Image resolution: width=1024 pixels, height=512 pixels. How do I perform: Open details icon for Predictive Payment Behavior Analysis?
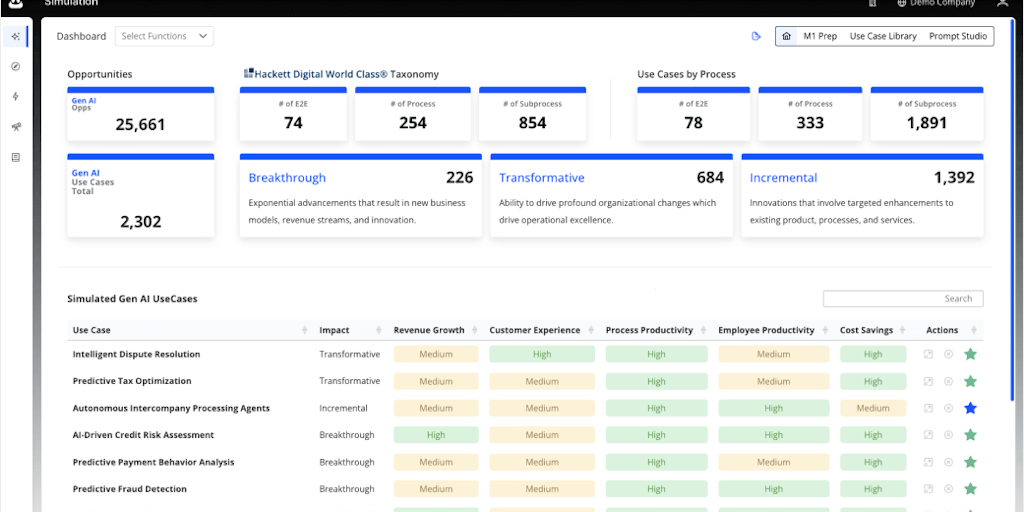point(928,462)
